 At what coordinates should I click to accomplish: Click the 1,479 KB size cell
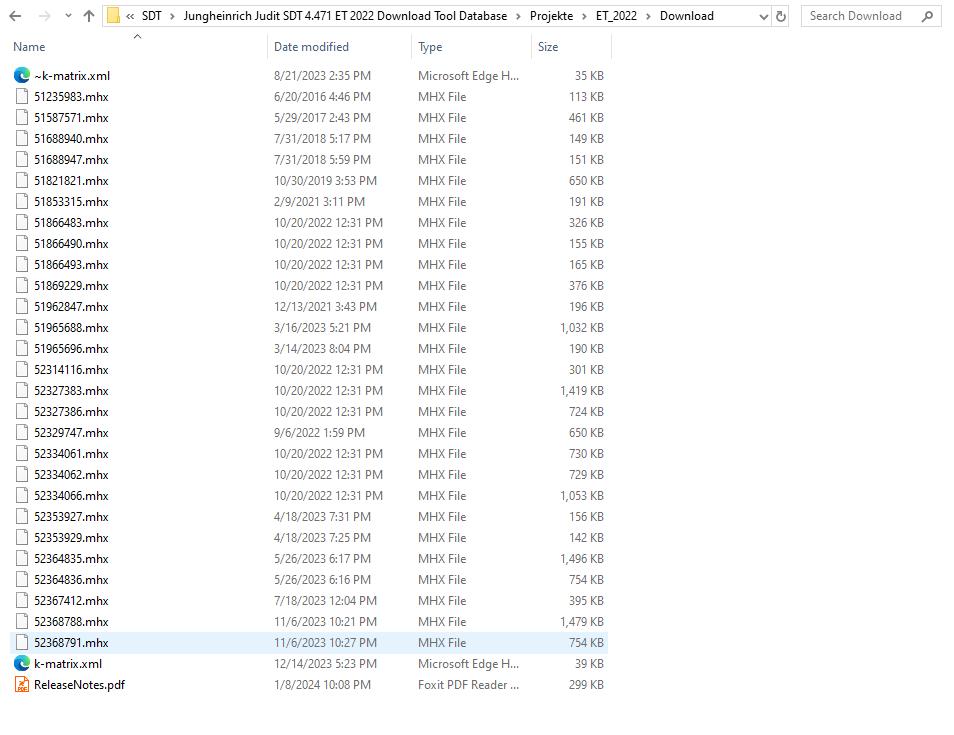(582, 622)
